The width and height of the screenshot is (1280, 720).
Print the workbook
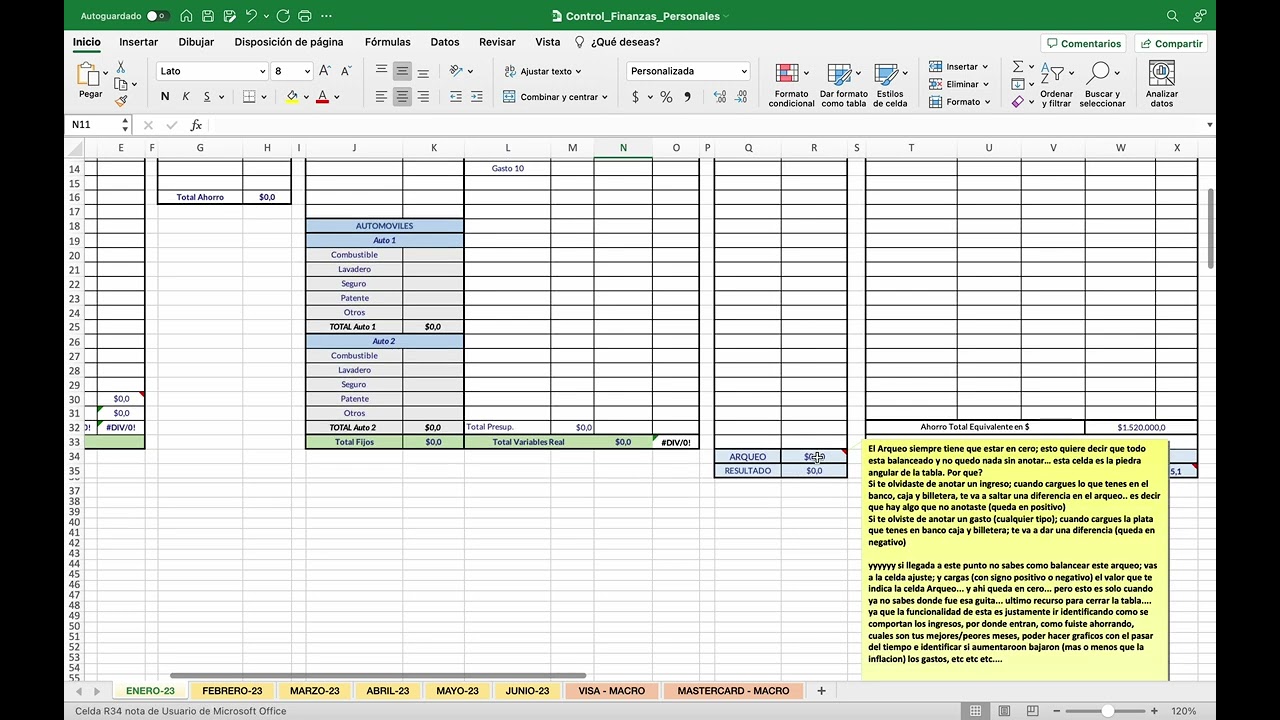point(305,16)
